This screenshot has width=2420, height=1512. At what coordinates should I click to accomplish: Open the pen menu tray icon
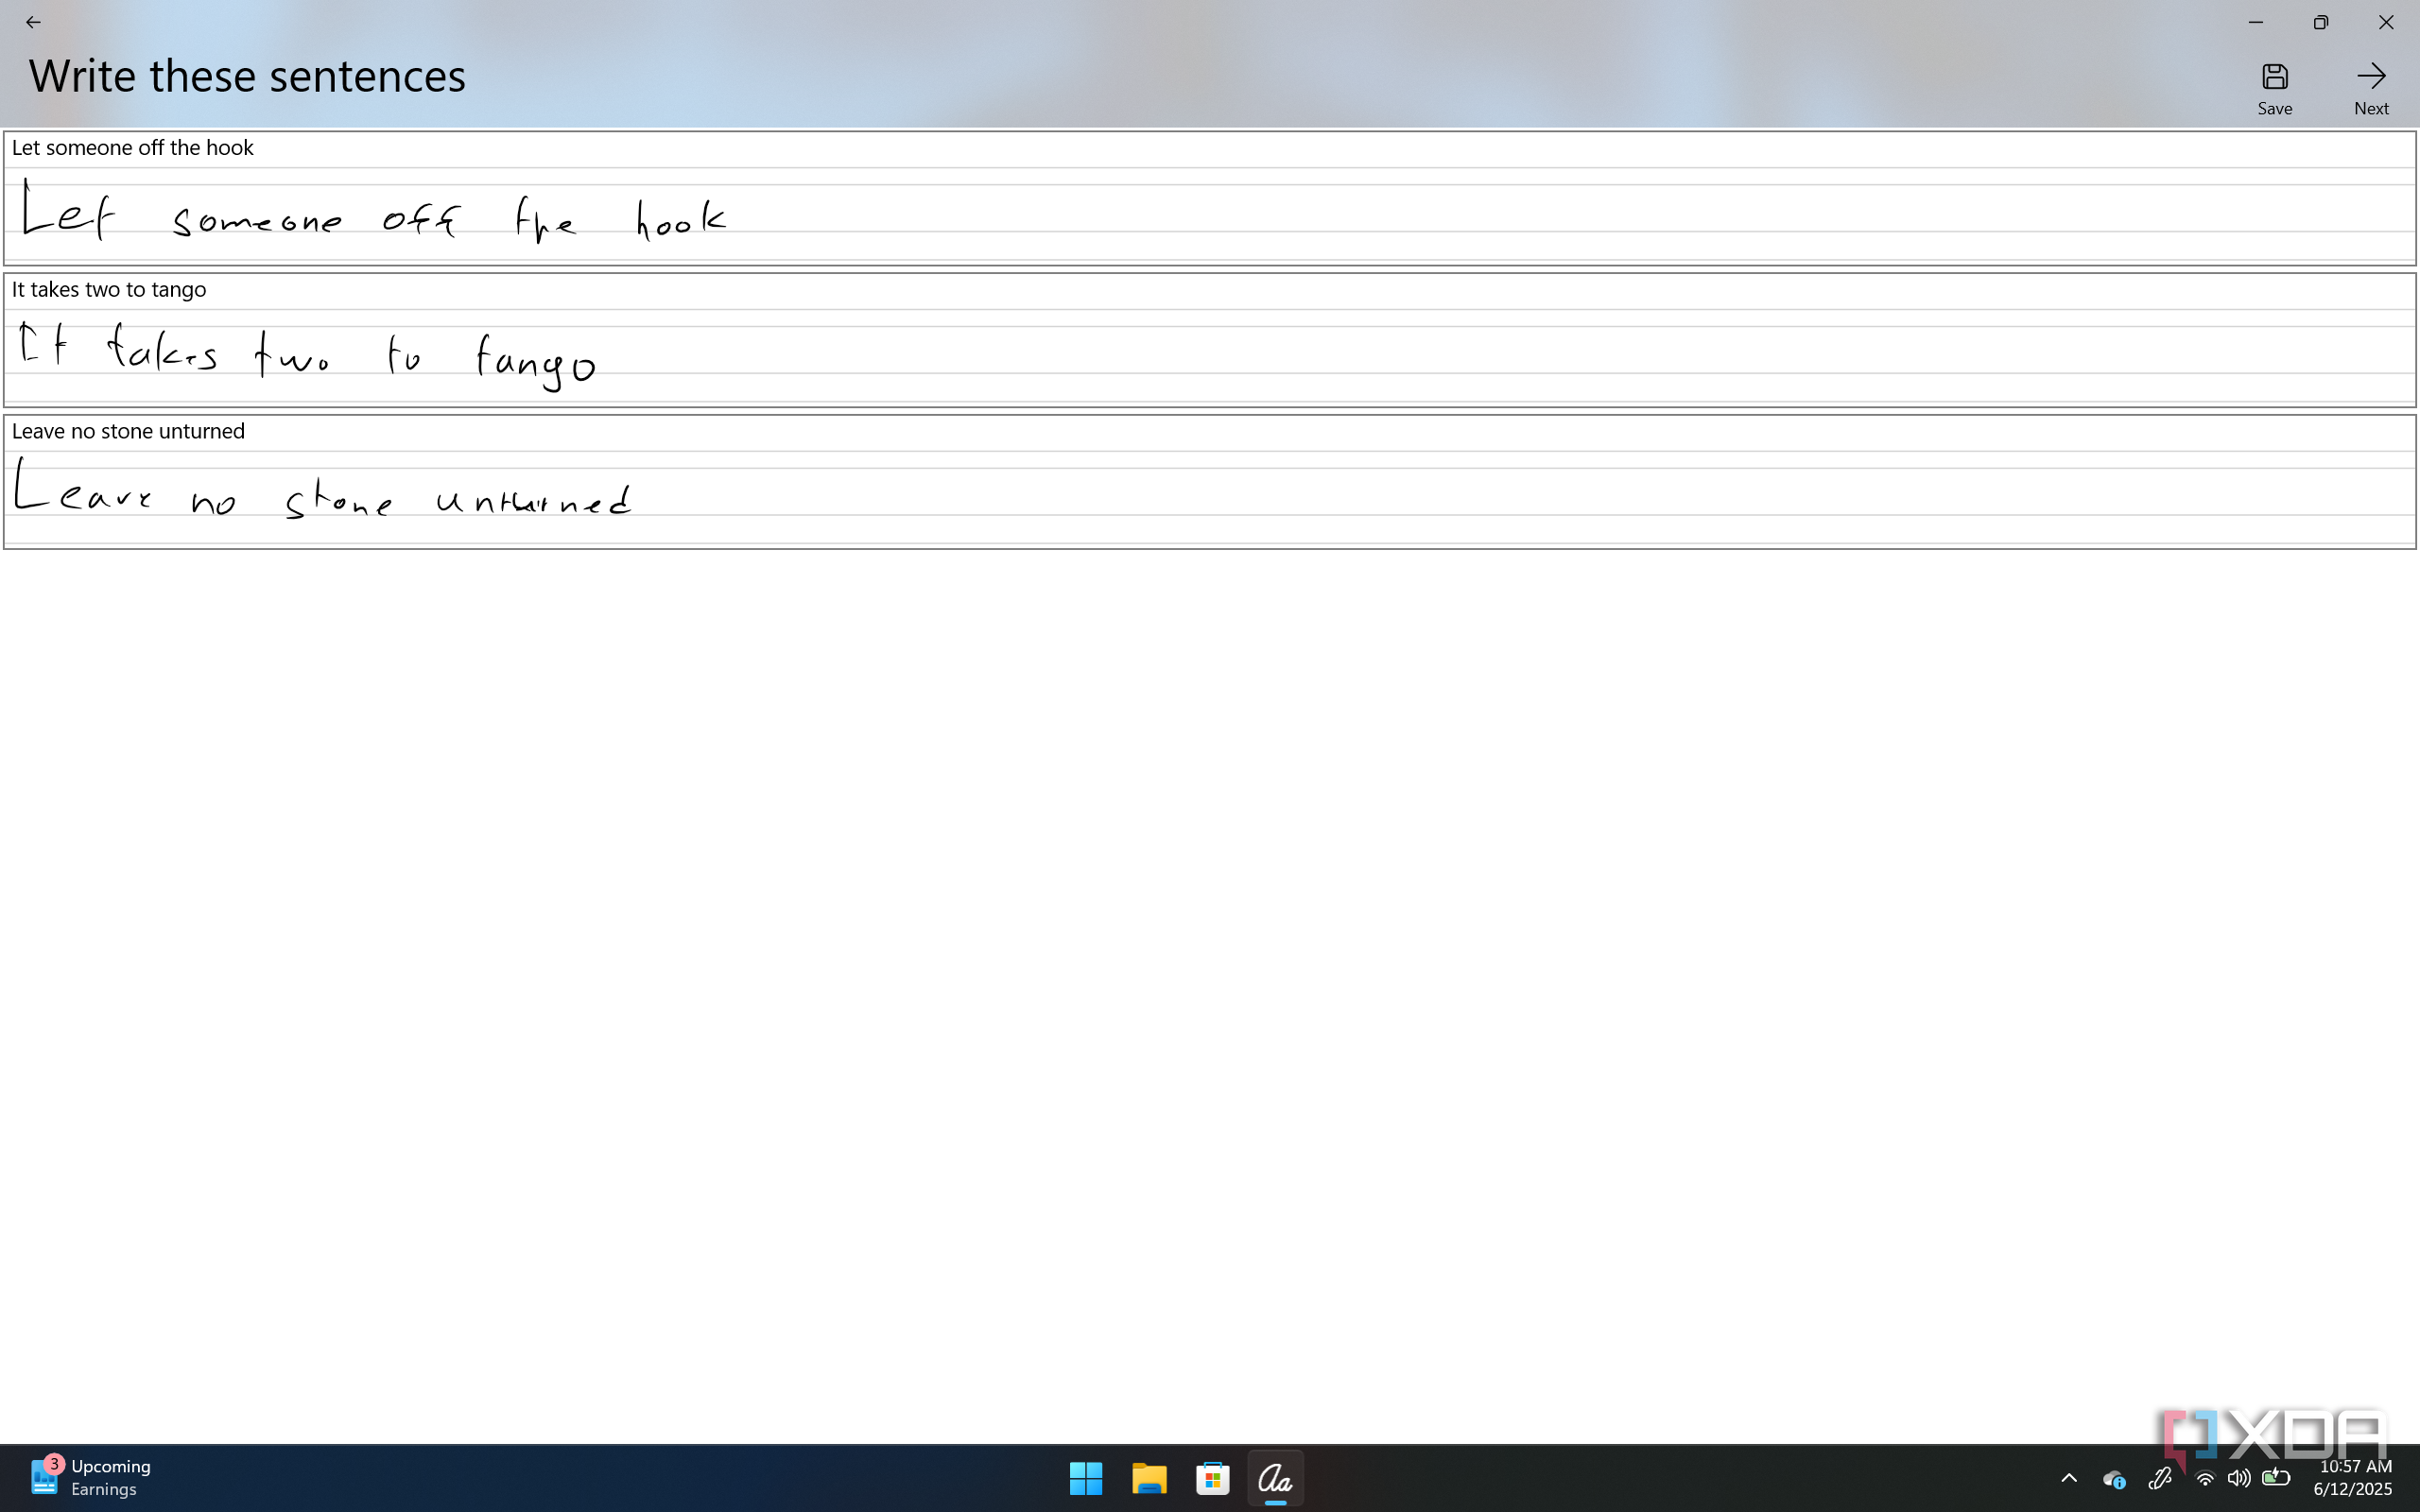click(x=2159, y=1478)
